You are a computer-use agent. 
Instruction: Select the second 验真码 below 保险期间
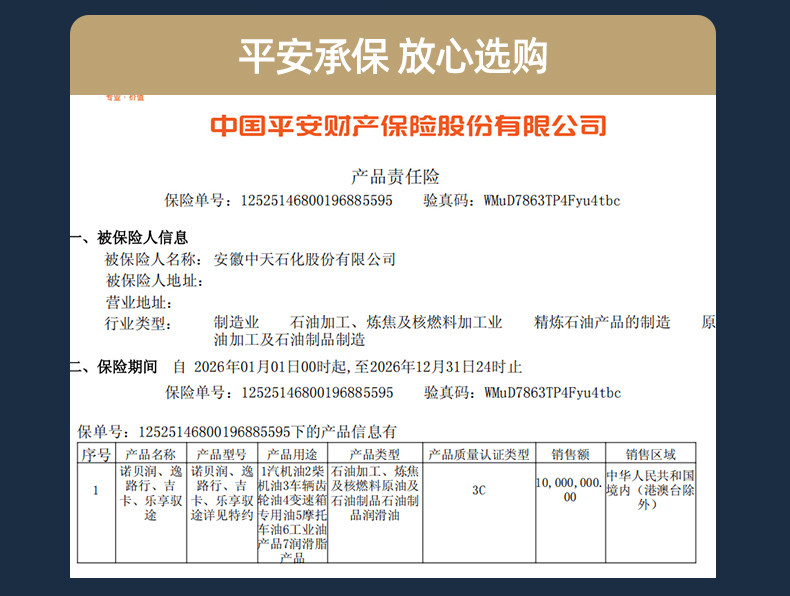(522, 392)
